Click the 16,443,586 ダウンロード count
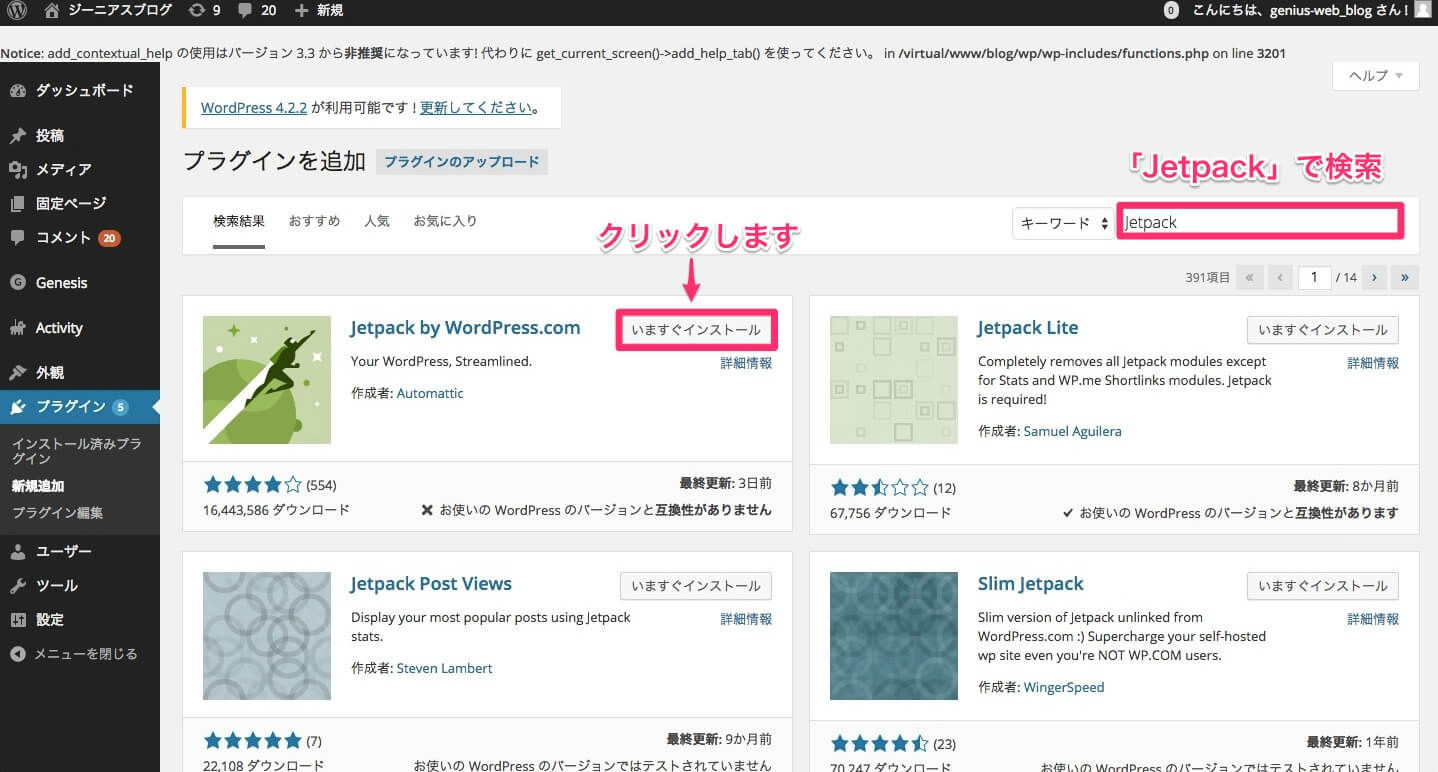The image size is (1438, 772). 277,510
